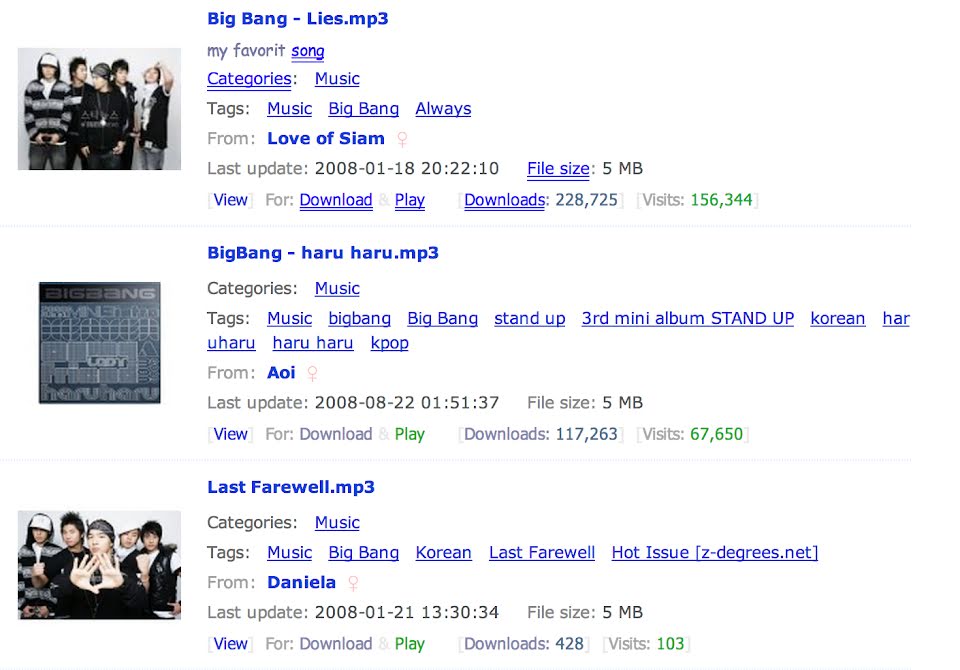Image resolution: width=960 pixels, height=670 pixels.
Task: Play the Big Bang - Lies track
Action: (x=410, y=200)
